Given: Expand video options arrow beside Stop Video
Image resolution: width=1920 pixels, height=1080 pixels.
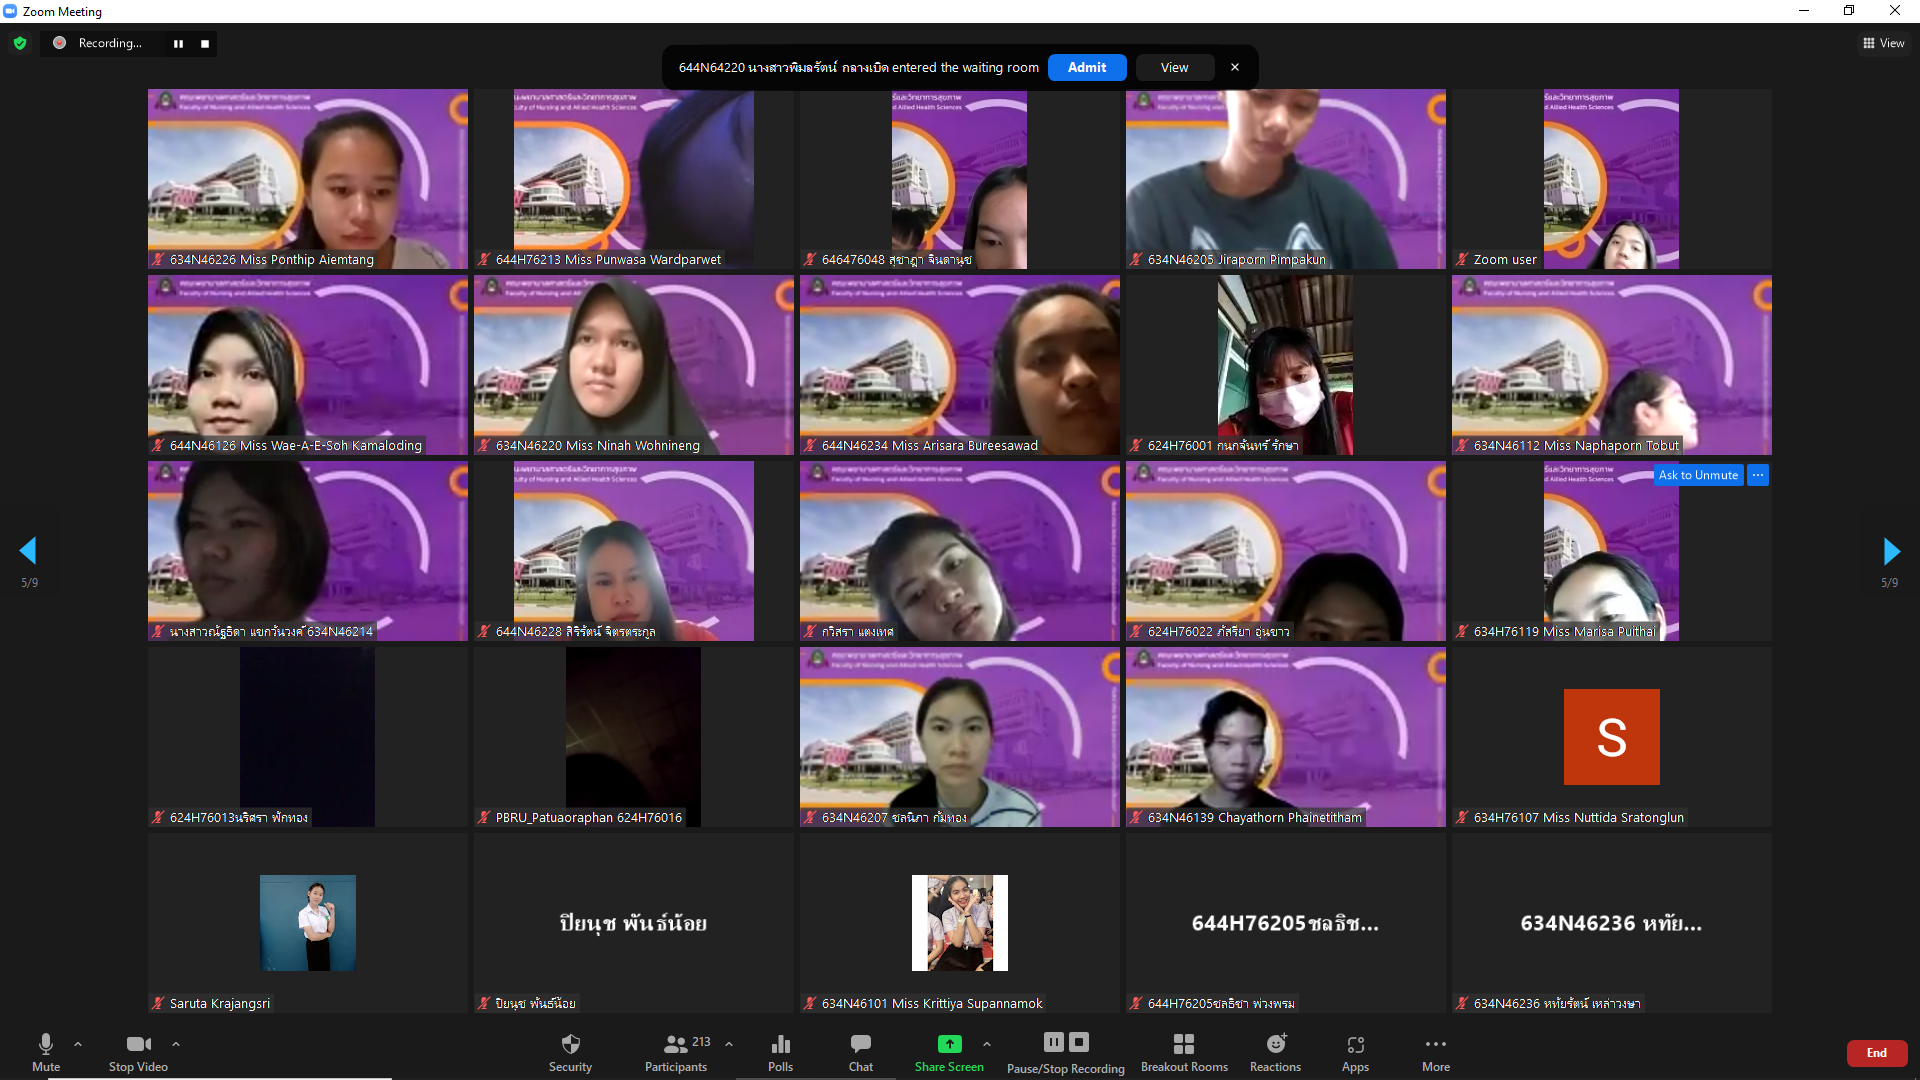Looking at the screenshot, I should click(176, 1044).
